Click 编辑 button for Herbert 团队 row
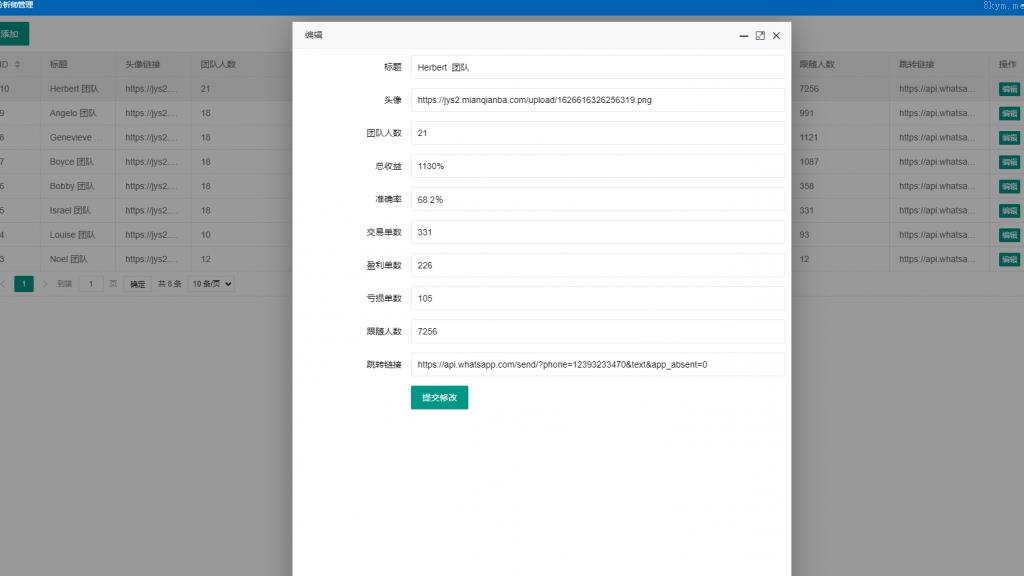The width and height of the screenshot is (1024, 576). [1009, 89]
